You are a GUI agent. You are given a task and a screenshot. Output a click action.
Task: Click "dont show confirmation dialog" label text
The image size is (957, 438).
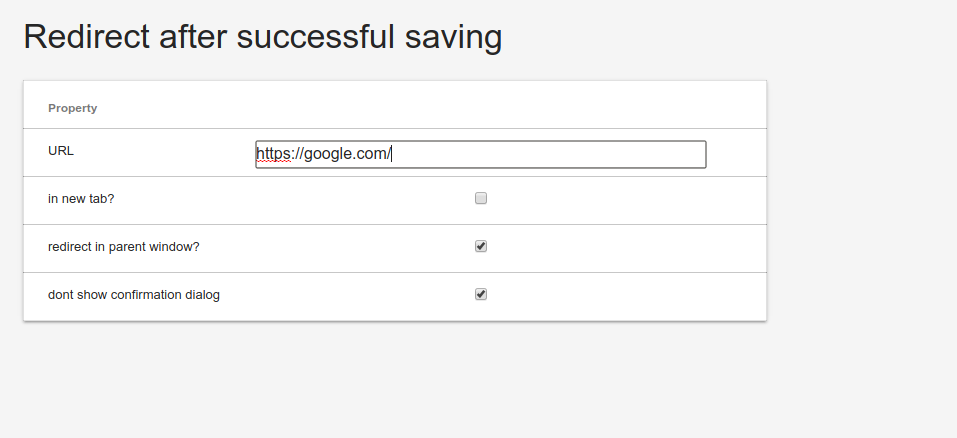[x=133, y=295]
